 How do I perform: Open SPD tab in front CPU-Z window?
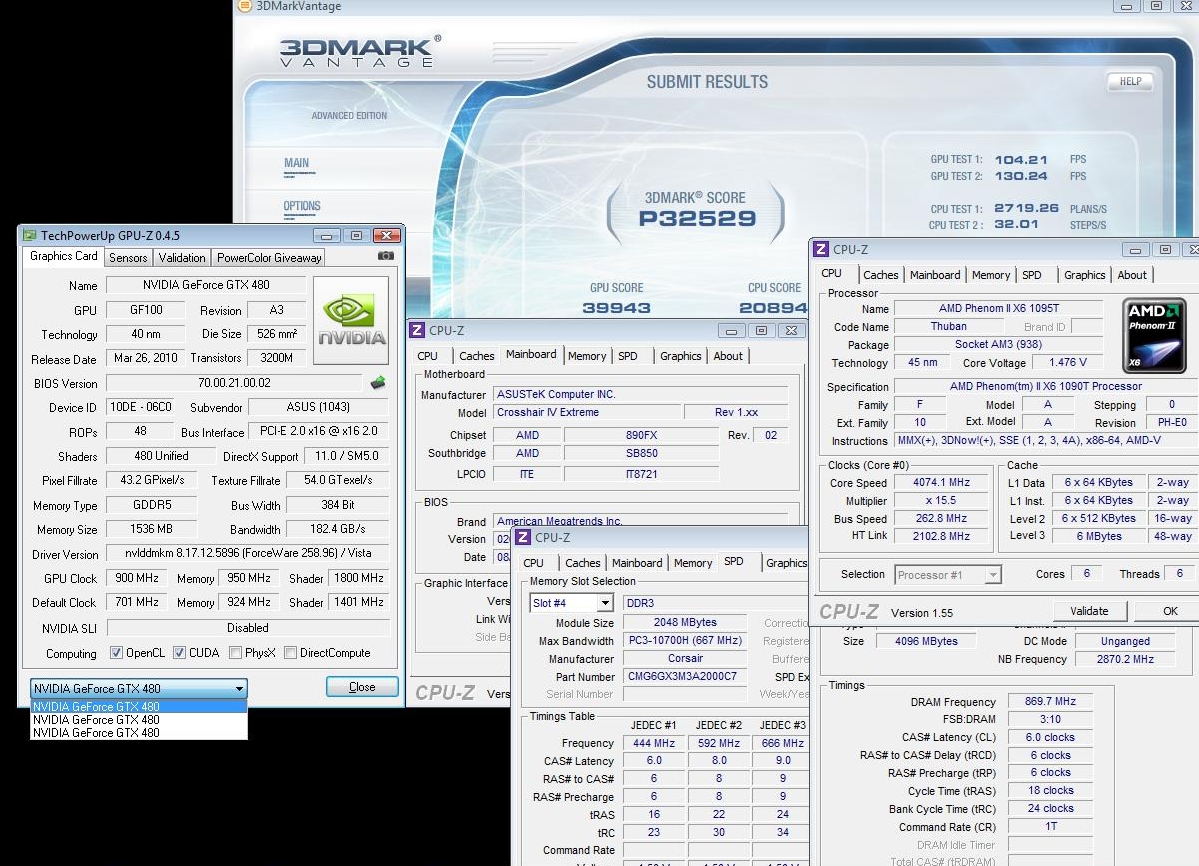pyautogui.click(x=1032, y=275)
